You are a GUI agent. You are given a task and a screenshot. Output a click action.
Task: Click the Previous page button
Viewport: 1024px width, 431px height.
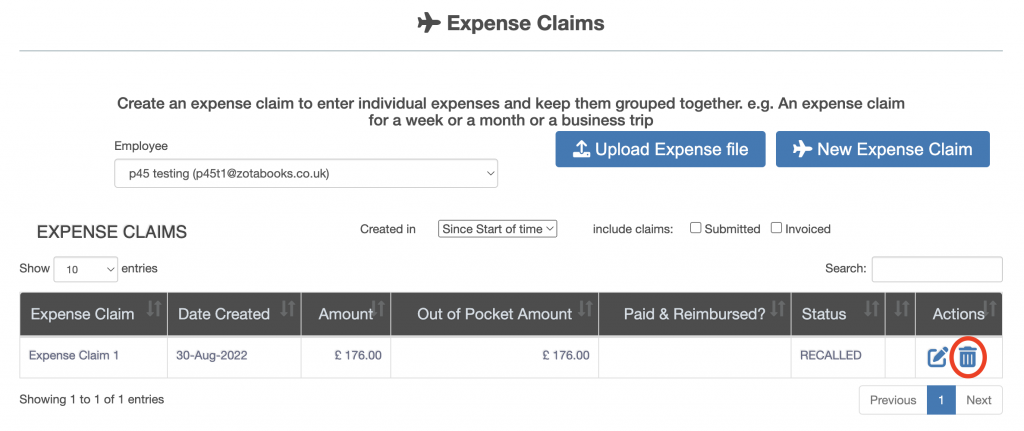click(x=893, y=400)
